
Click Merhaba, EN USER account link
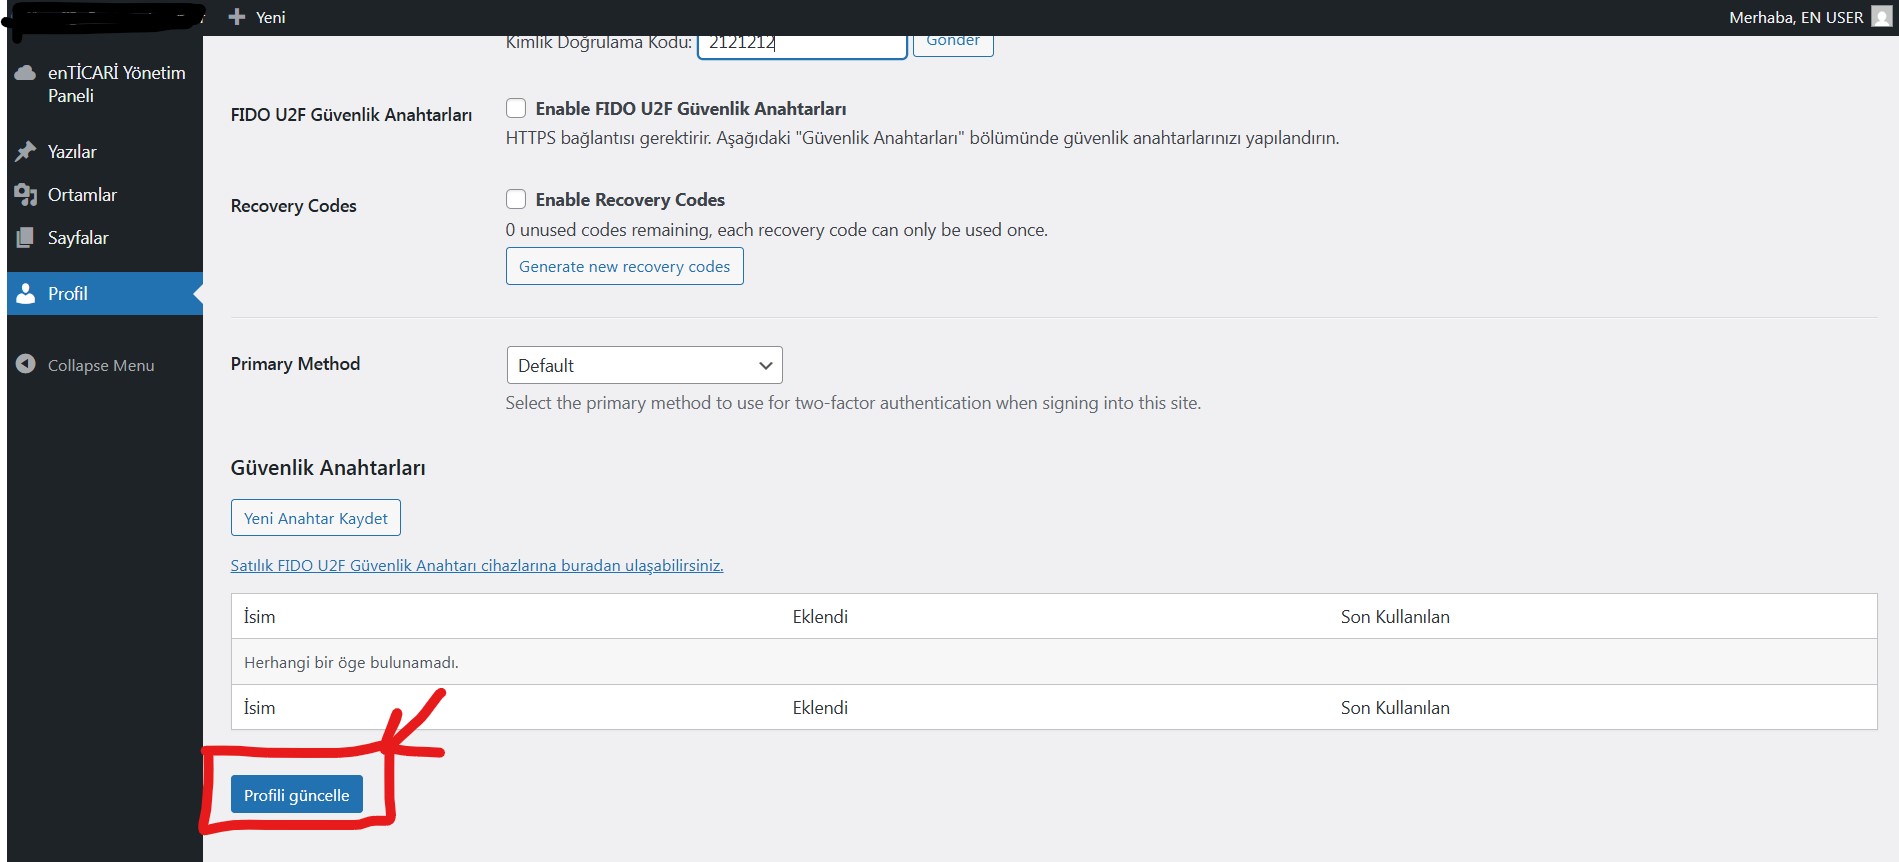coord(1796,17)
